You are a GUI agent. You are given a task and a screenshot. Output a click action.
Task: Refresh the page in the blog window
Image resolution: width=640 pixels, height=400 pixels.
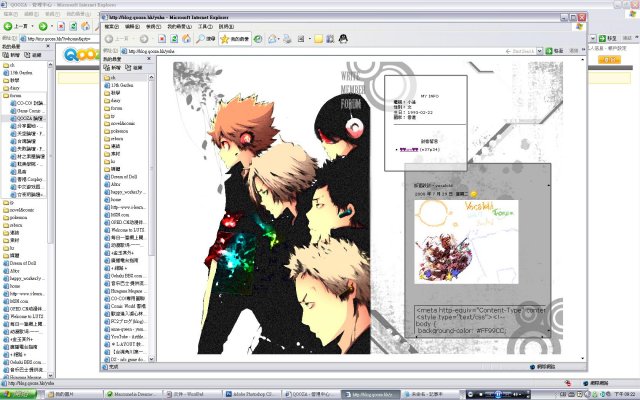(x=174, y=39)
